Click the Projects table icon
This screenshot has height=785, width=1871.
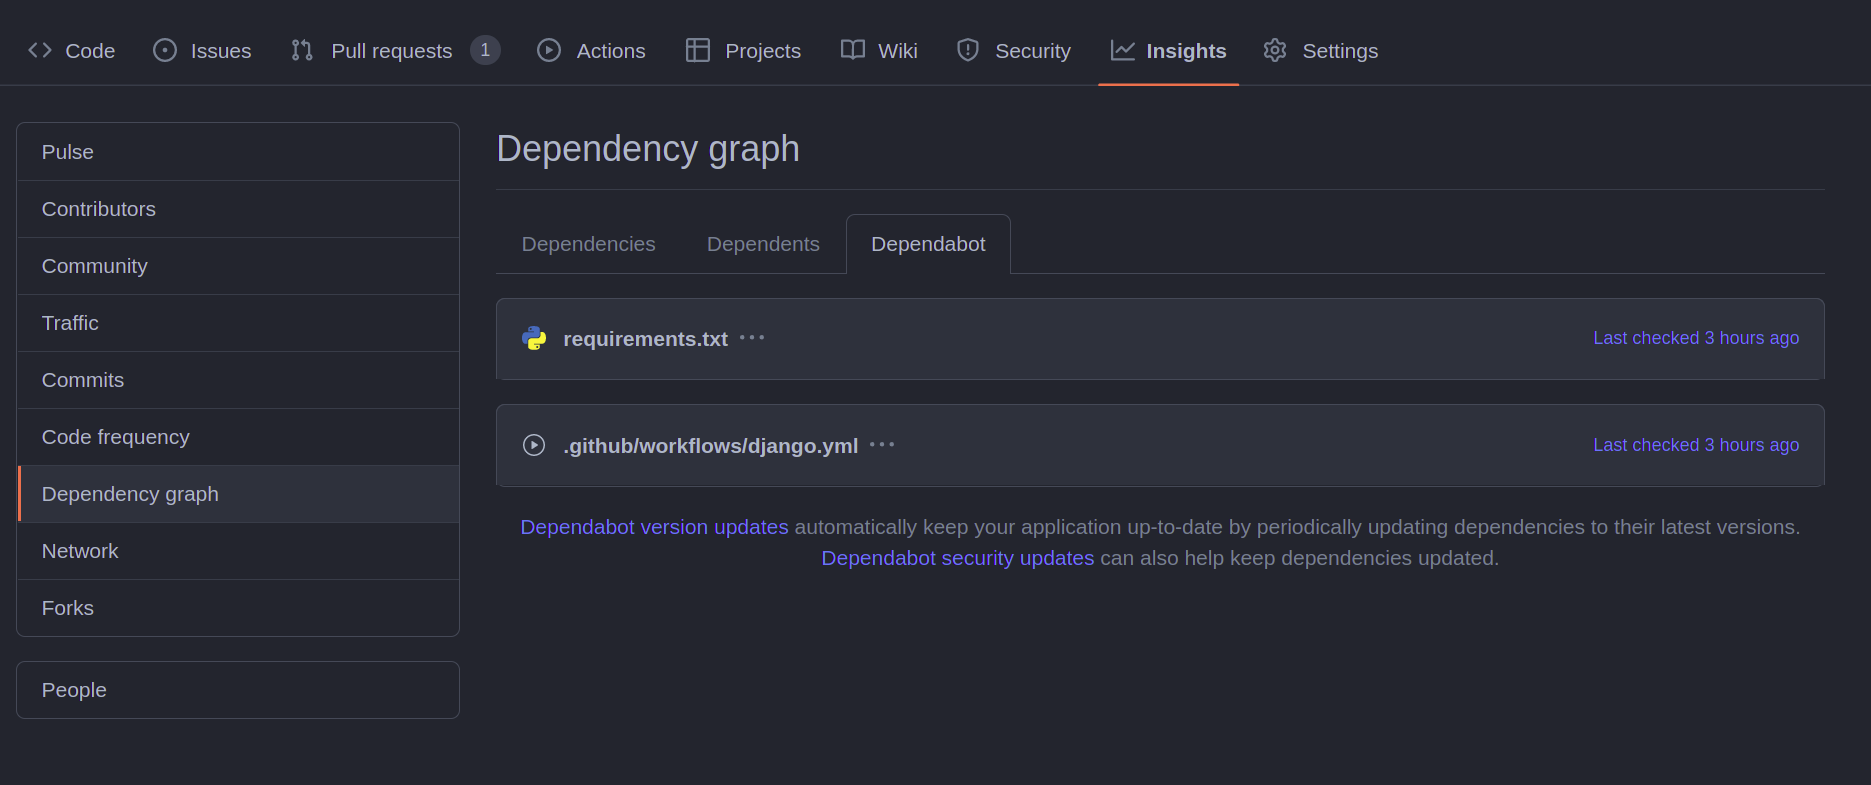click(698, 50)
